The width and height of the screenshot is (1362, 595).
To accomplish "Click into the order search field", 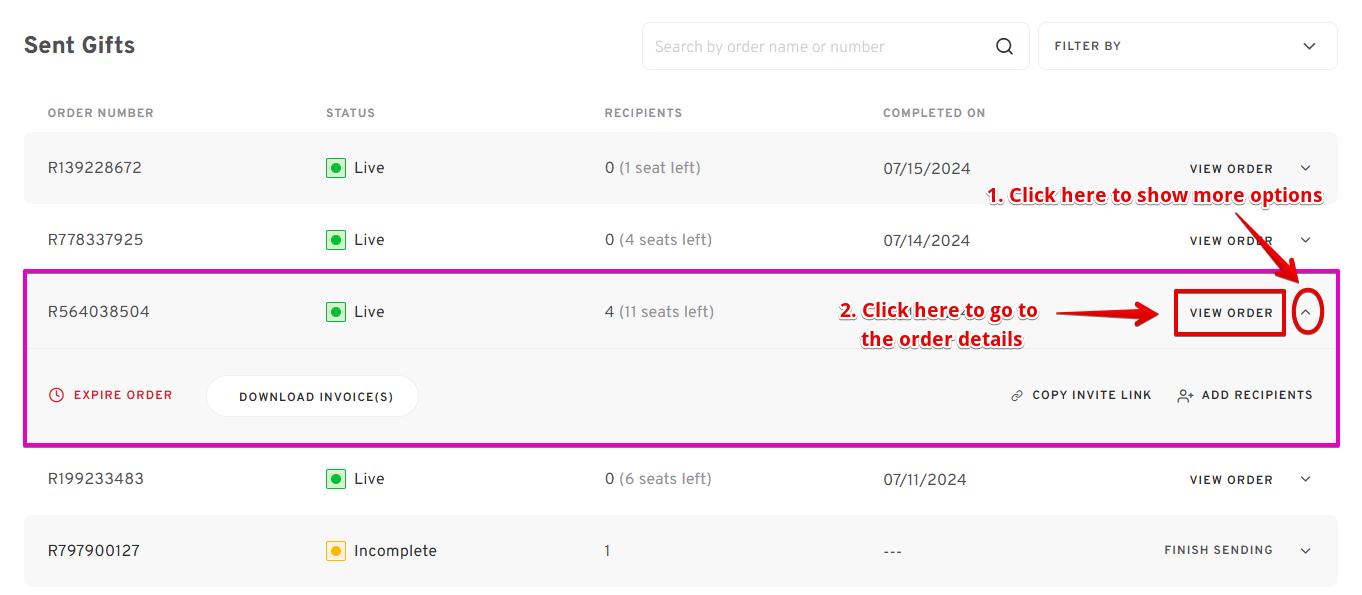I will coord(820,46).
